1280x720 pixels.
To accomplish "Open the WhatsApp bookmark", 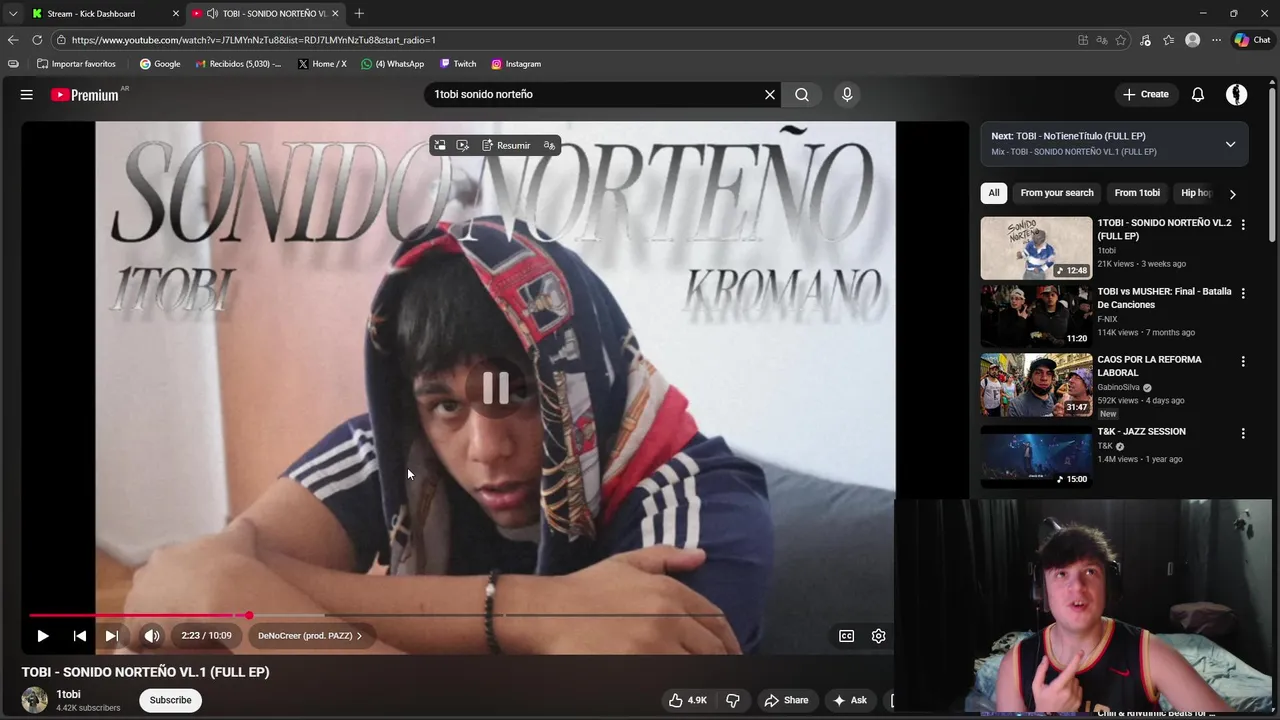I will pyautogui.click(x=393, y=64).
